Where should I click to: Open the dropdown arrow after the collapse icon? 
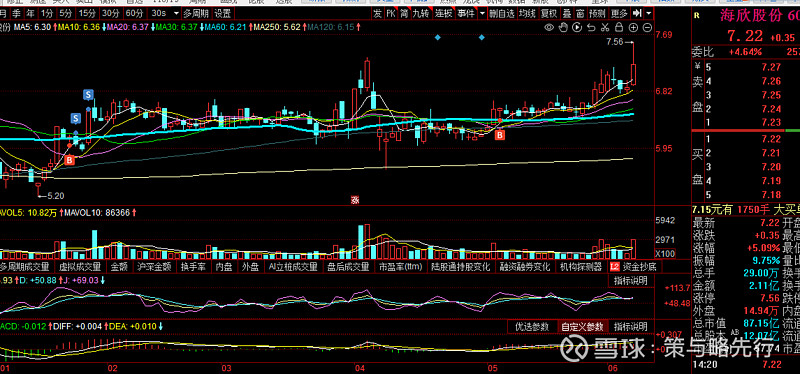pos(648,13)
